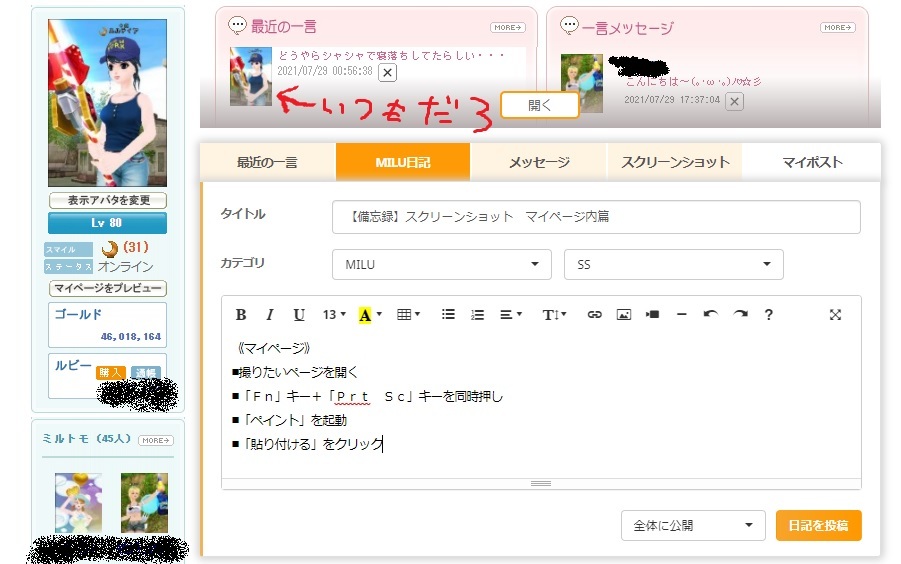Switch to the スクリーンショット tab

coord(674,162)
